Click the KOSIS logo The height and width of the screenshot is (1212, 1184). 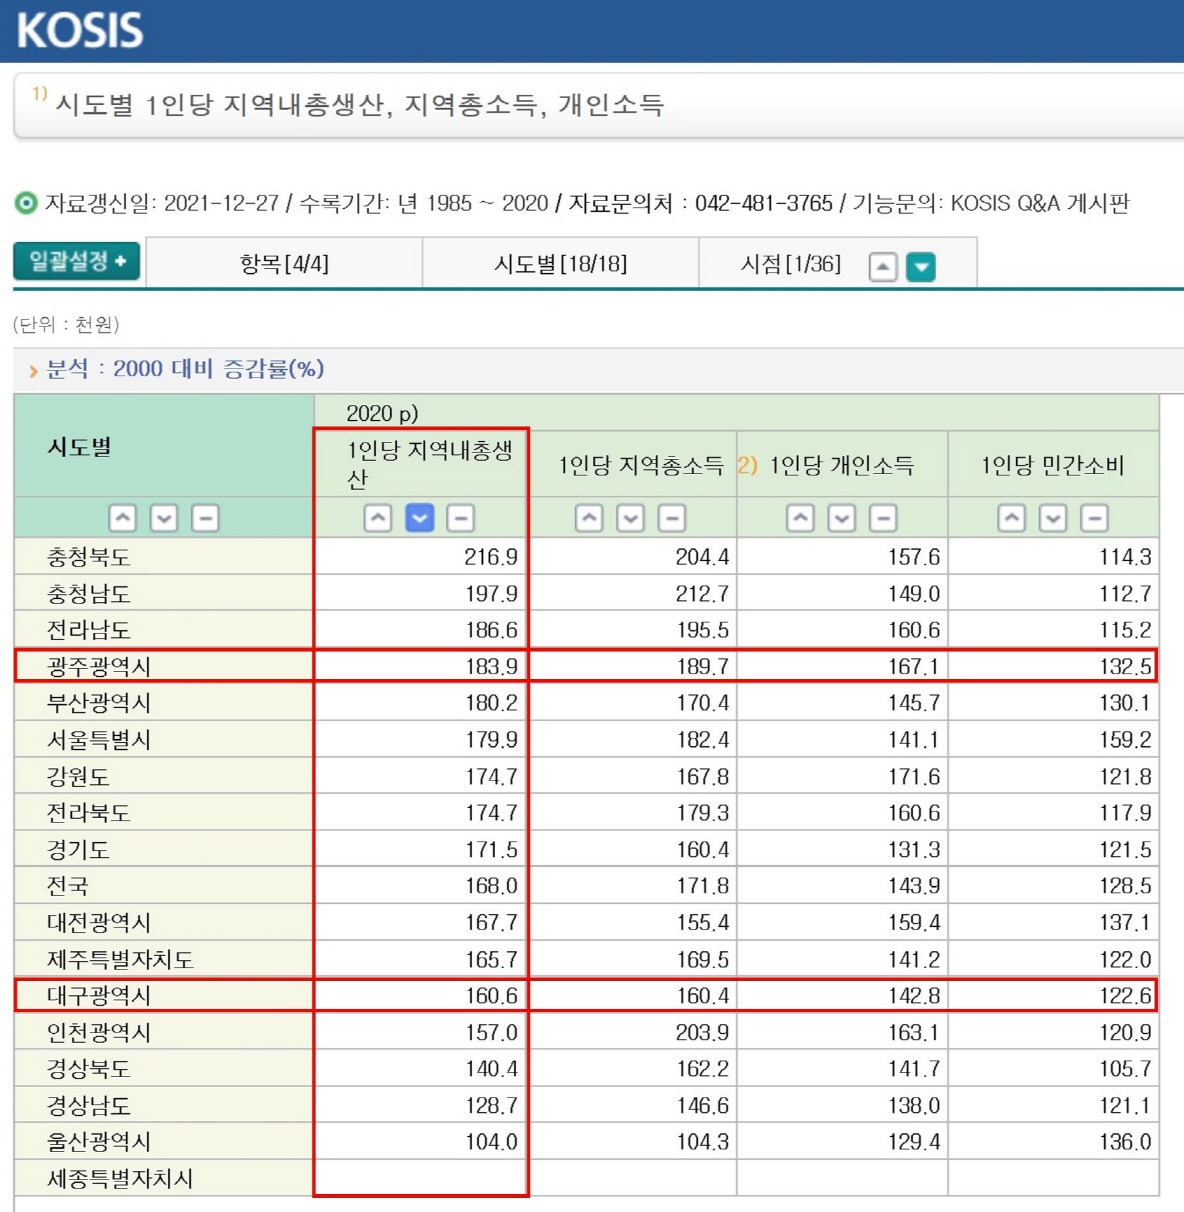pos(80,30)
